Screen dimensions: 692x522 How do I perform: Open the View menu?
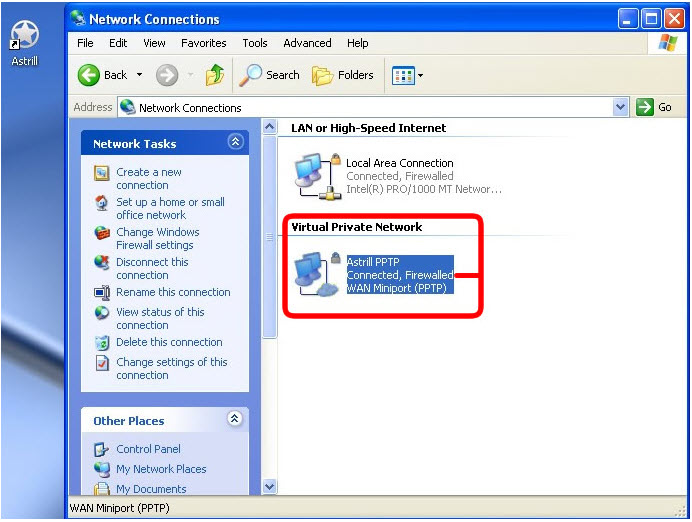click(x=154, y=43)
